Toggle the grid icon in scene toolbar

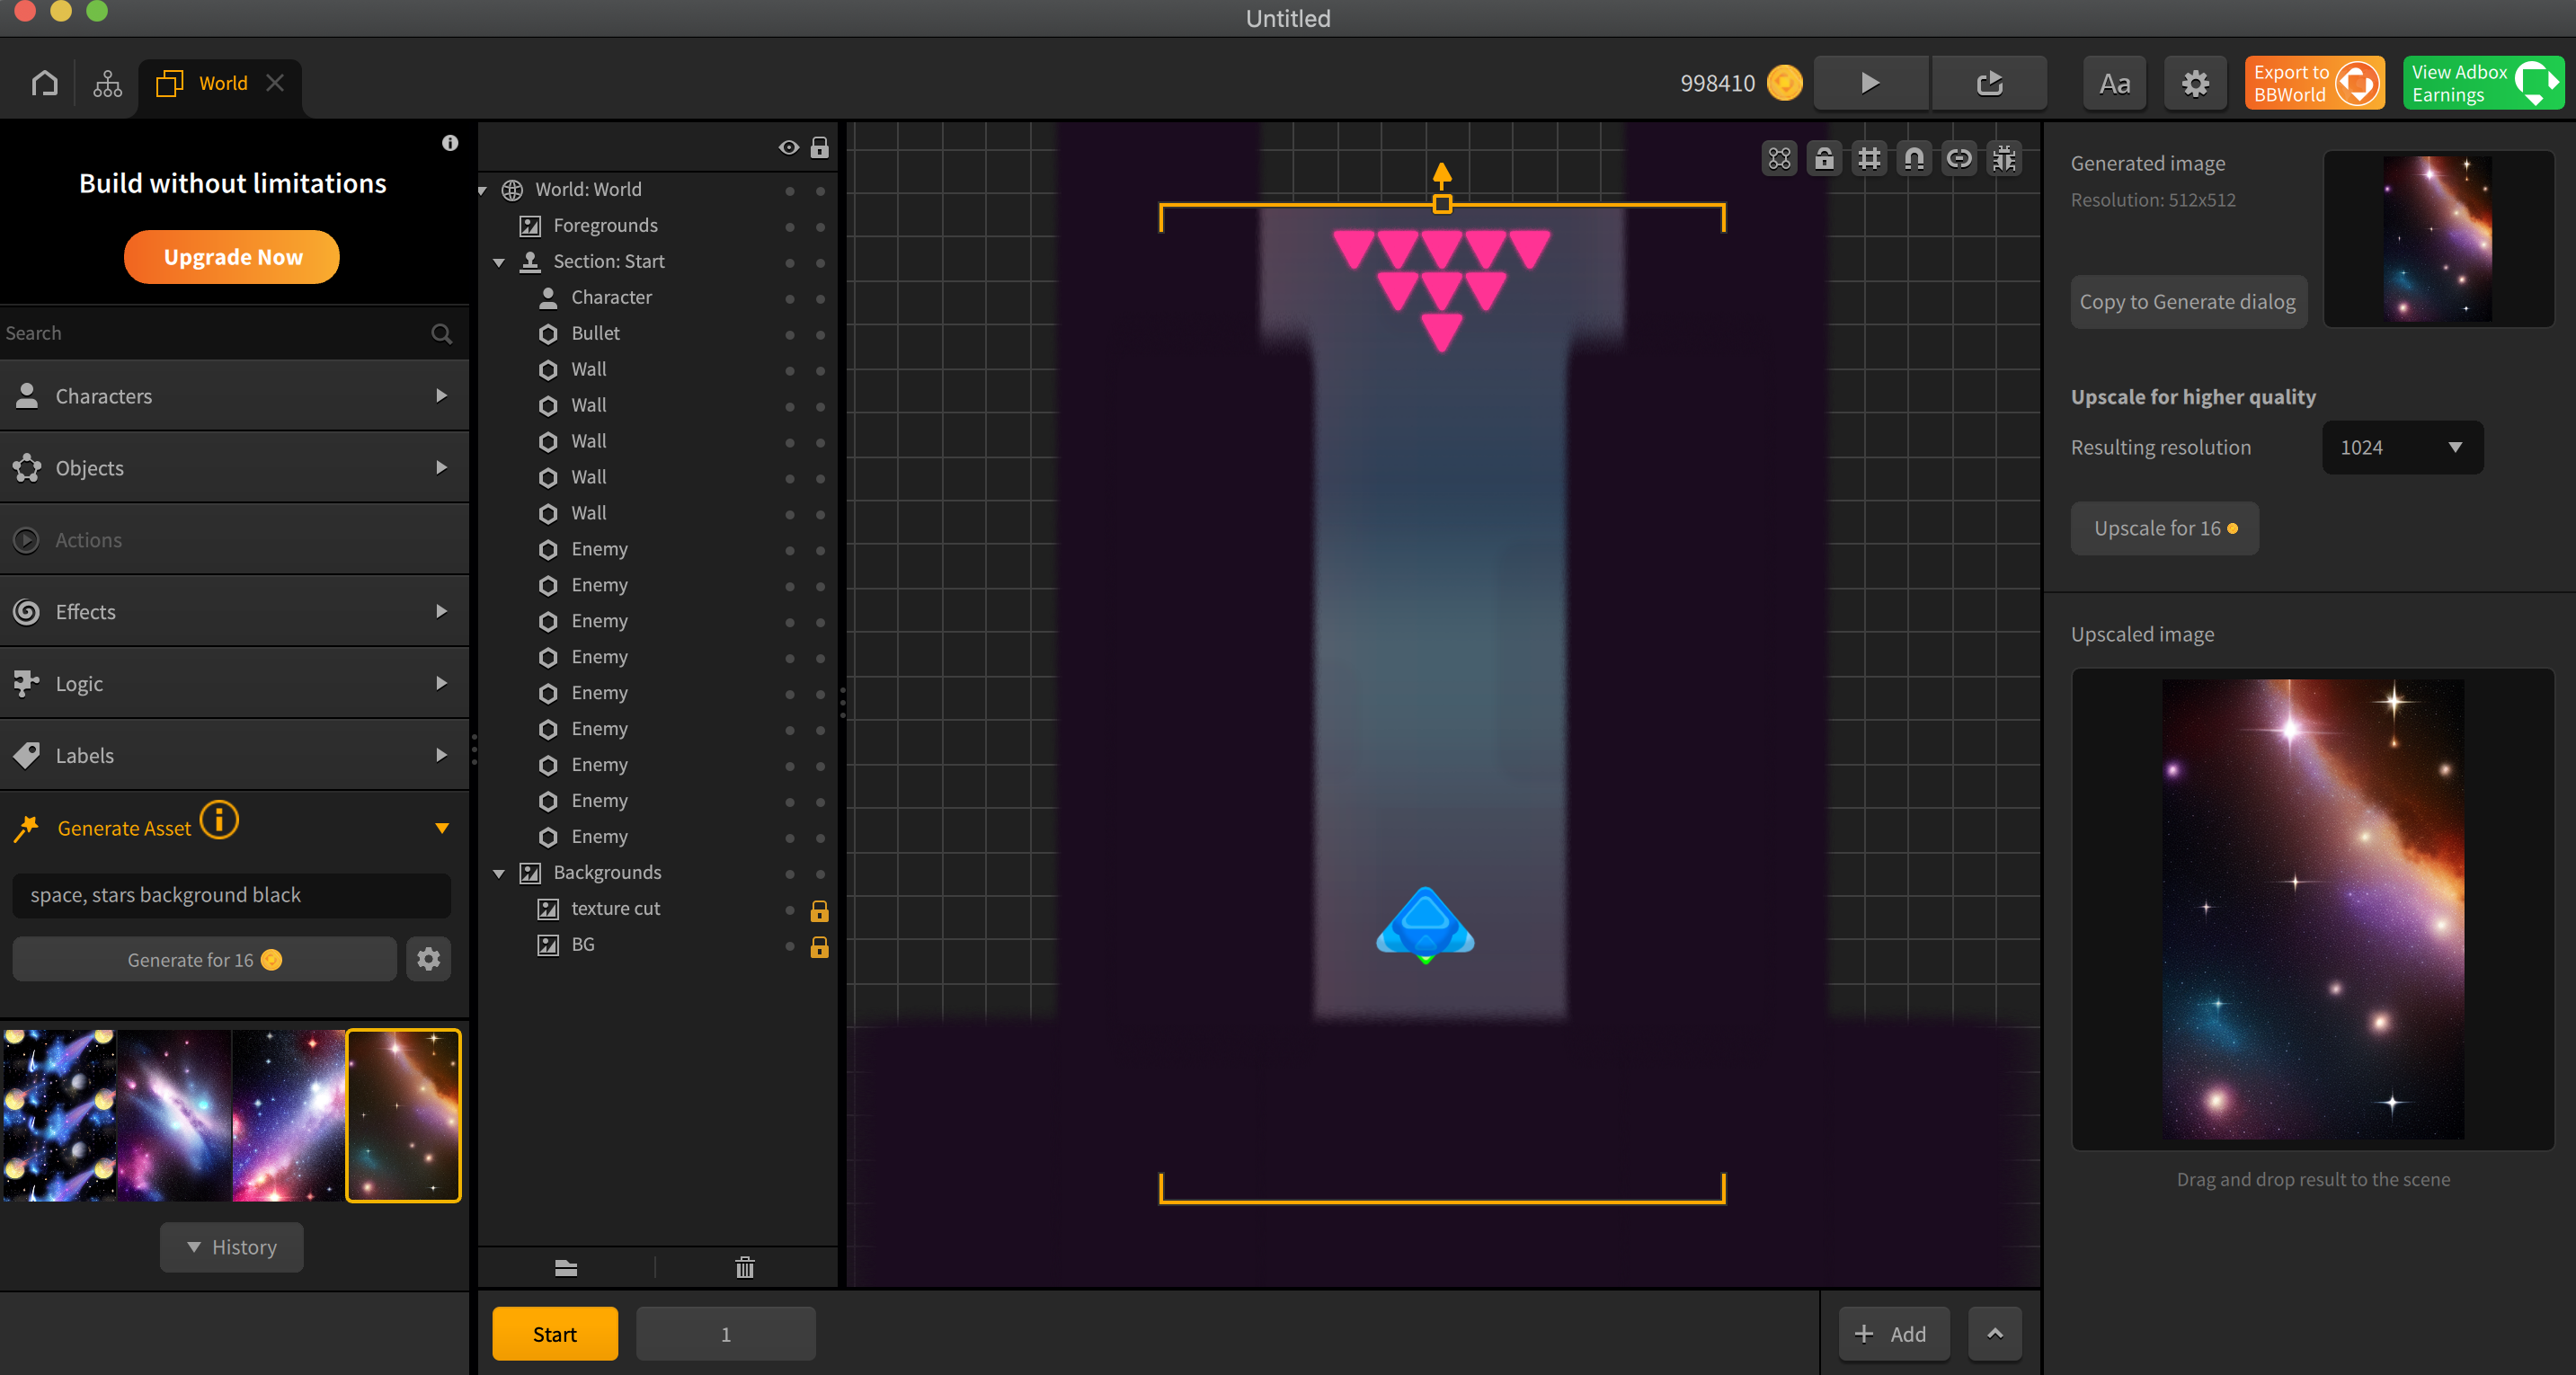click(x=1869, y=158)
